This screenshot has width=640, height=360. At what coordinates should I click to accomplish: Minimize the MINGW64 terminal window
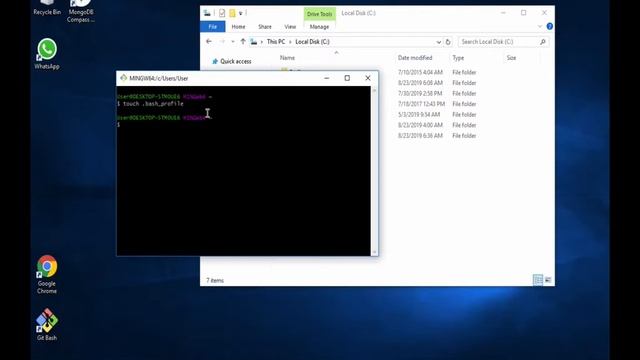point(327,78)
